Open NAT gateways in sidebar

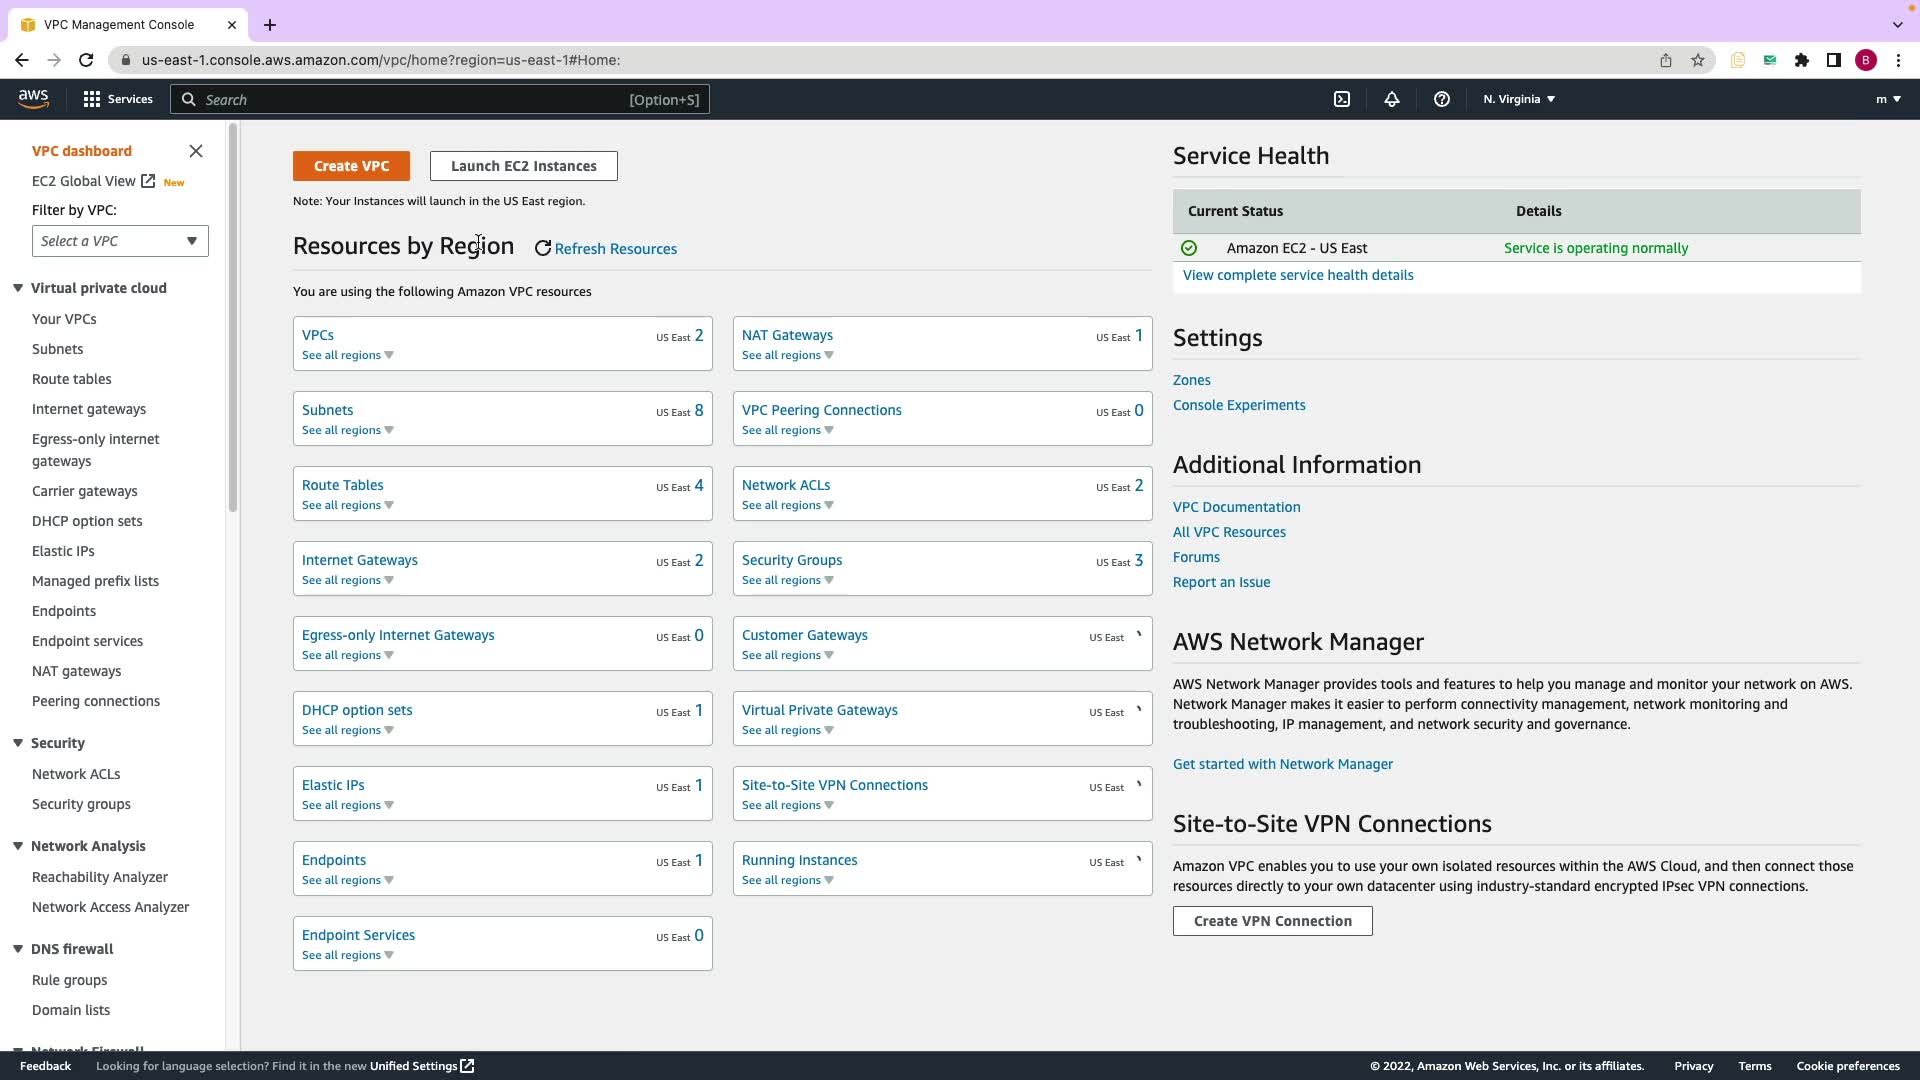76,671
